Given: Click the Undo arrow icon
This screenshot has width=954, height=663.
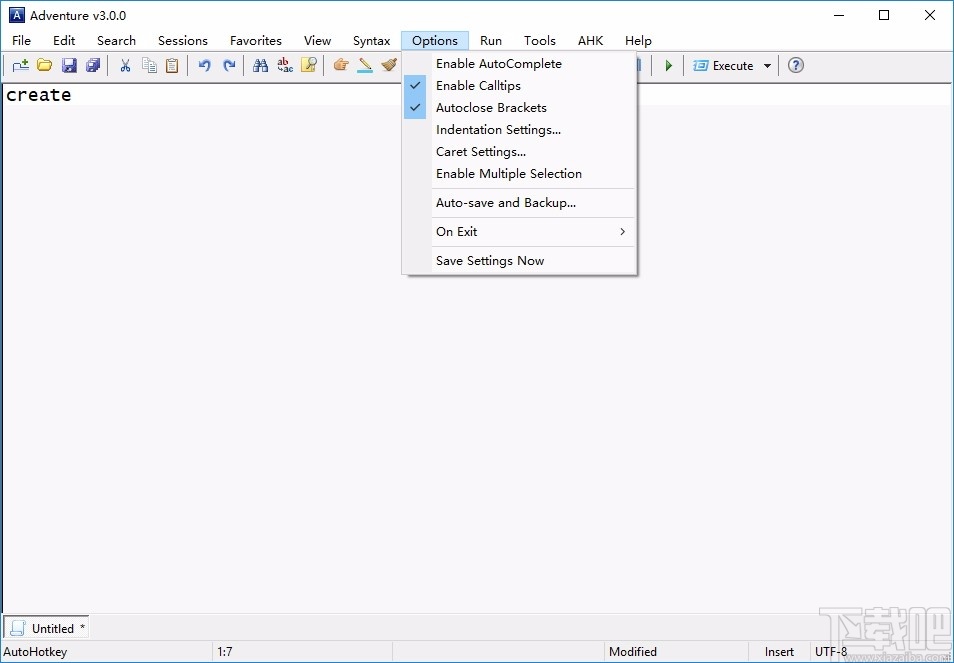Looking at the screenshot, I should click(204, 65).
